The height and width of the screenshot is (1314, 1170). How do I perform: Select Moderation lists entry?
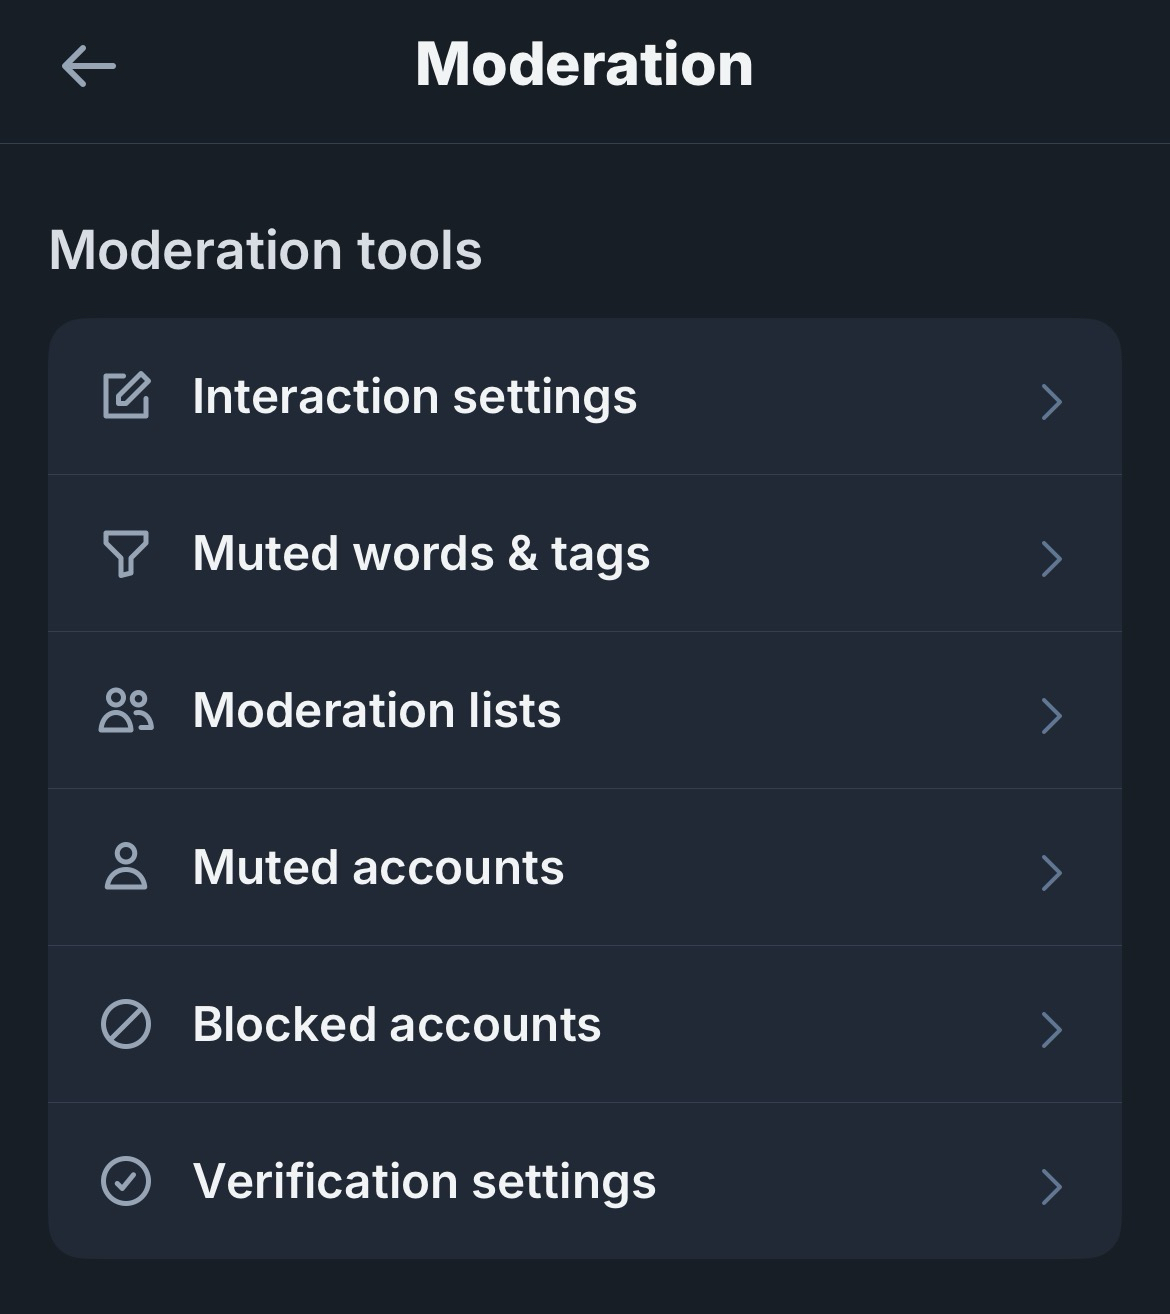pos(376,710)
